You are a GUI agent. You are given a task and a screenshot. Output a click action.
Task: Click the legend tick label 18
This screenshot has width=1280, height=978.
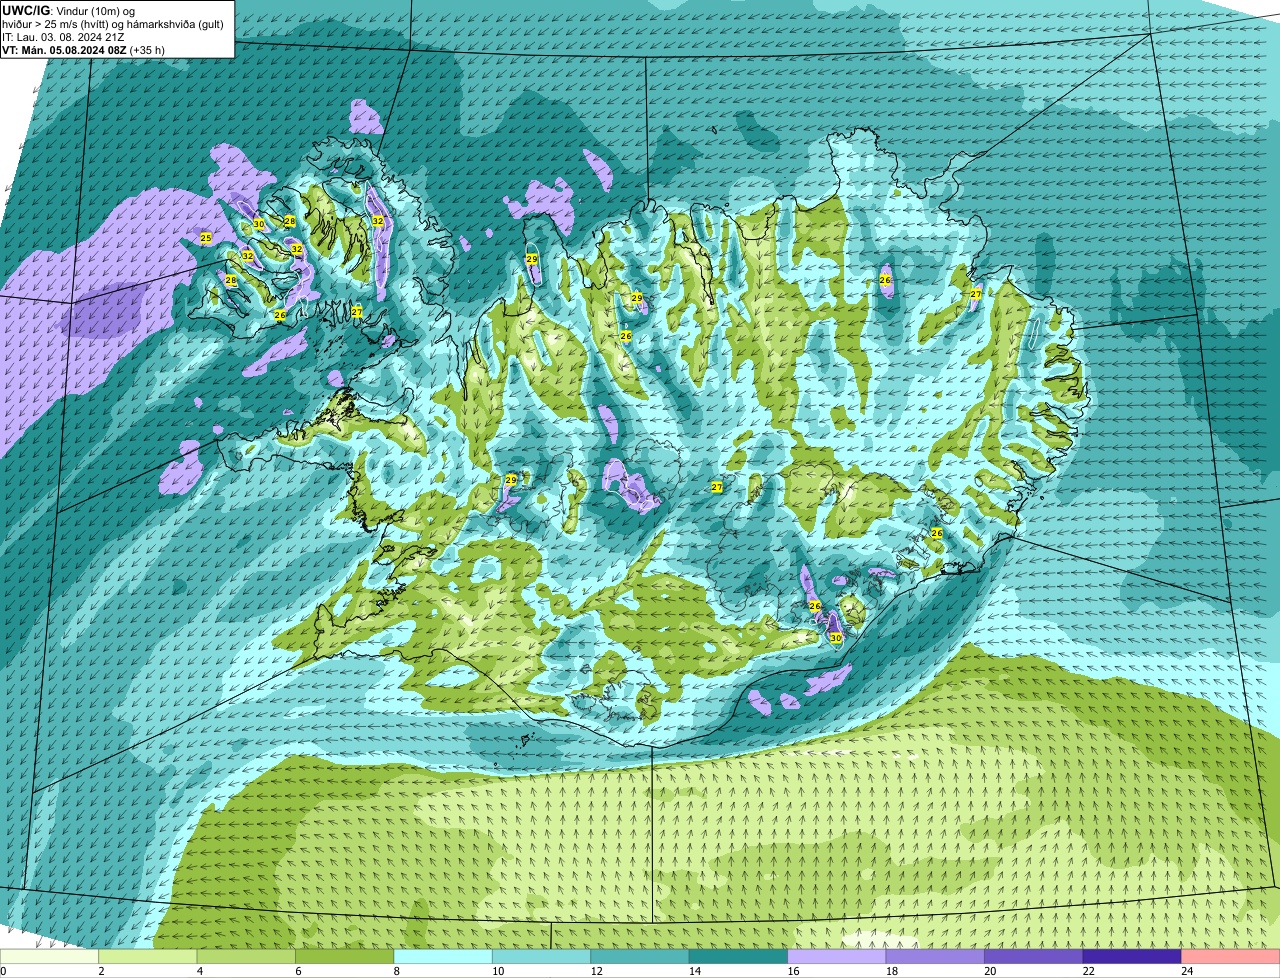892,971
